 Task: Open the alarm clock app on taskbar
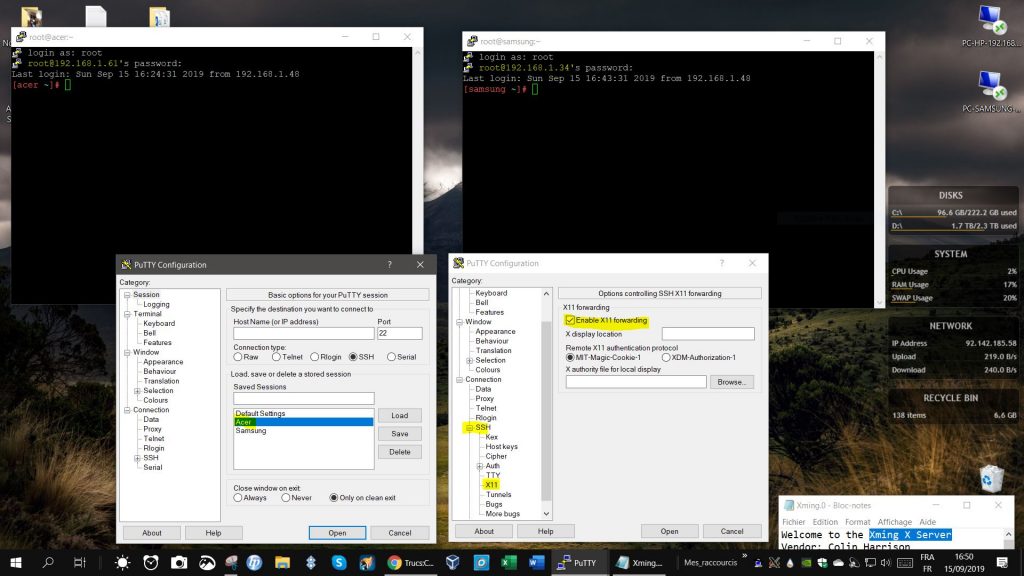coord(151,562)
